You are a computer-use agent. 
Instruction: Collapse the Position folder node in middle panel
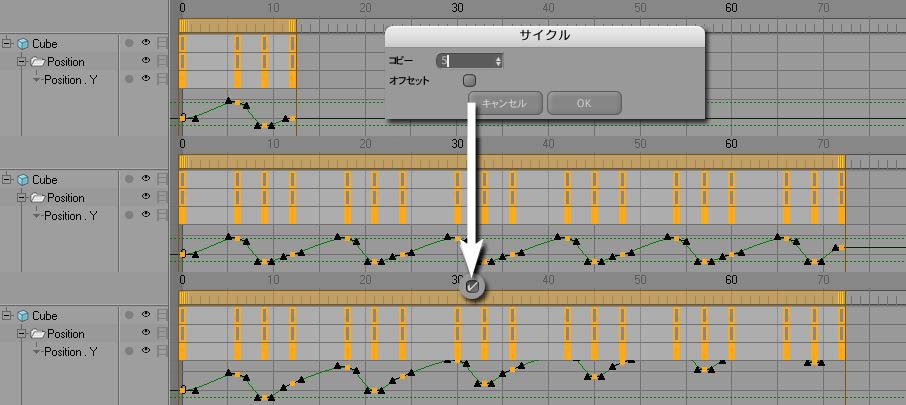point(23,198)
